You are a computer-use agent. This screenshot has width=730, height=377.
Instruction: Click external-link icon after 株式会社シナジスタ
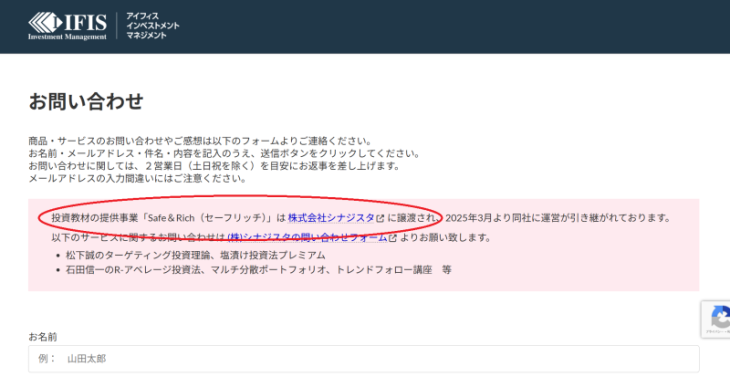pos(380,218)
